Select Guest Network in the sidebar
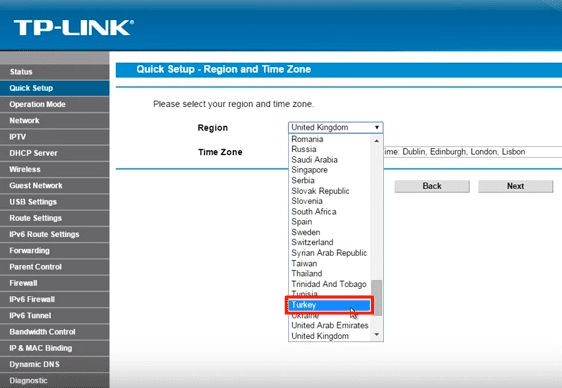Image resolution: width=562 pixels, height=388 pixels. 54,186
